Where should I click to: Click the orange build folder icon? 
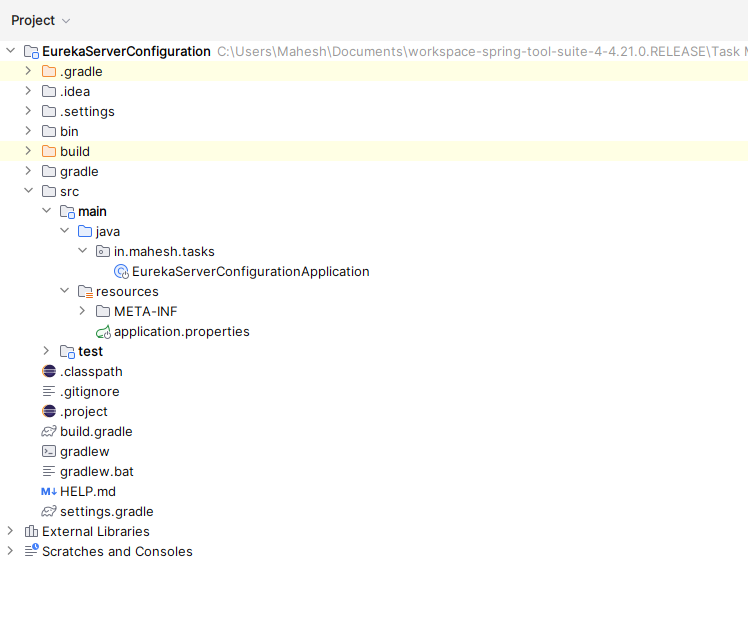(49, 151)
